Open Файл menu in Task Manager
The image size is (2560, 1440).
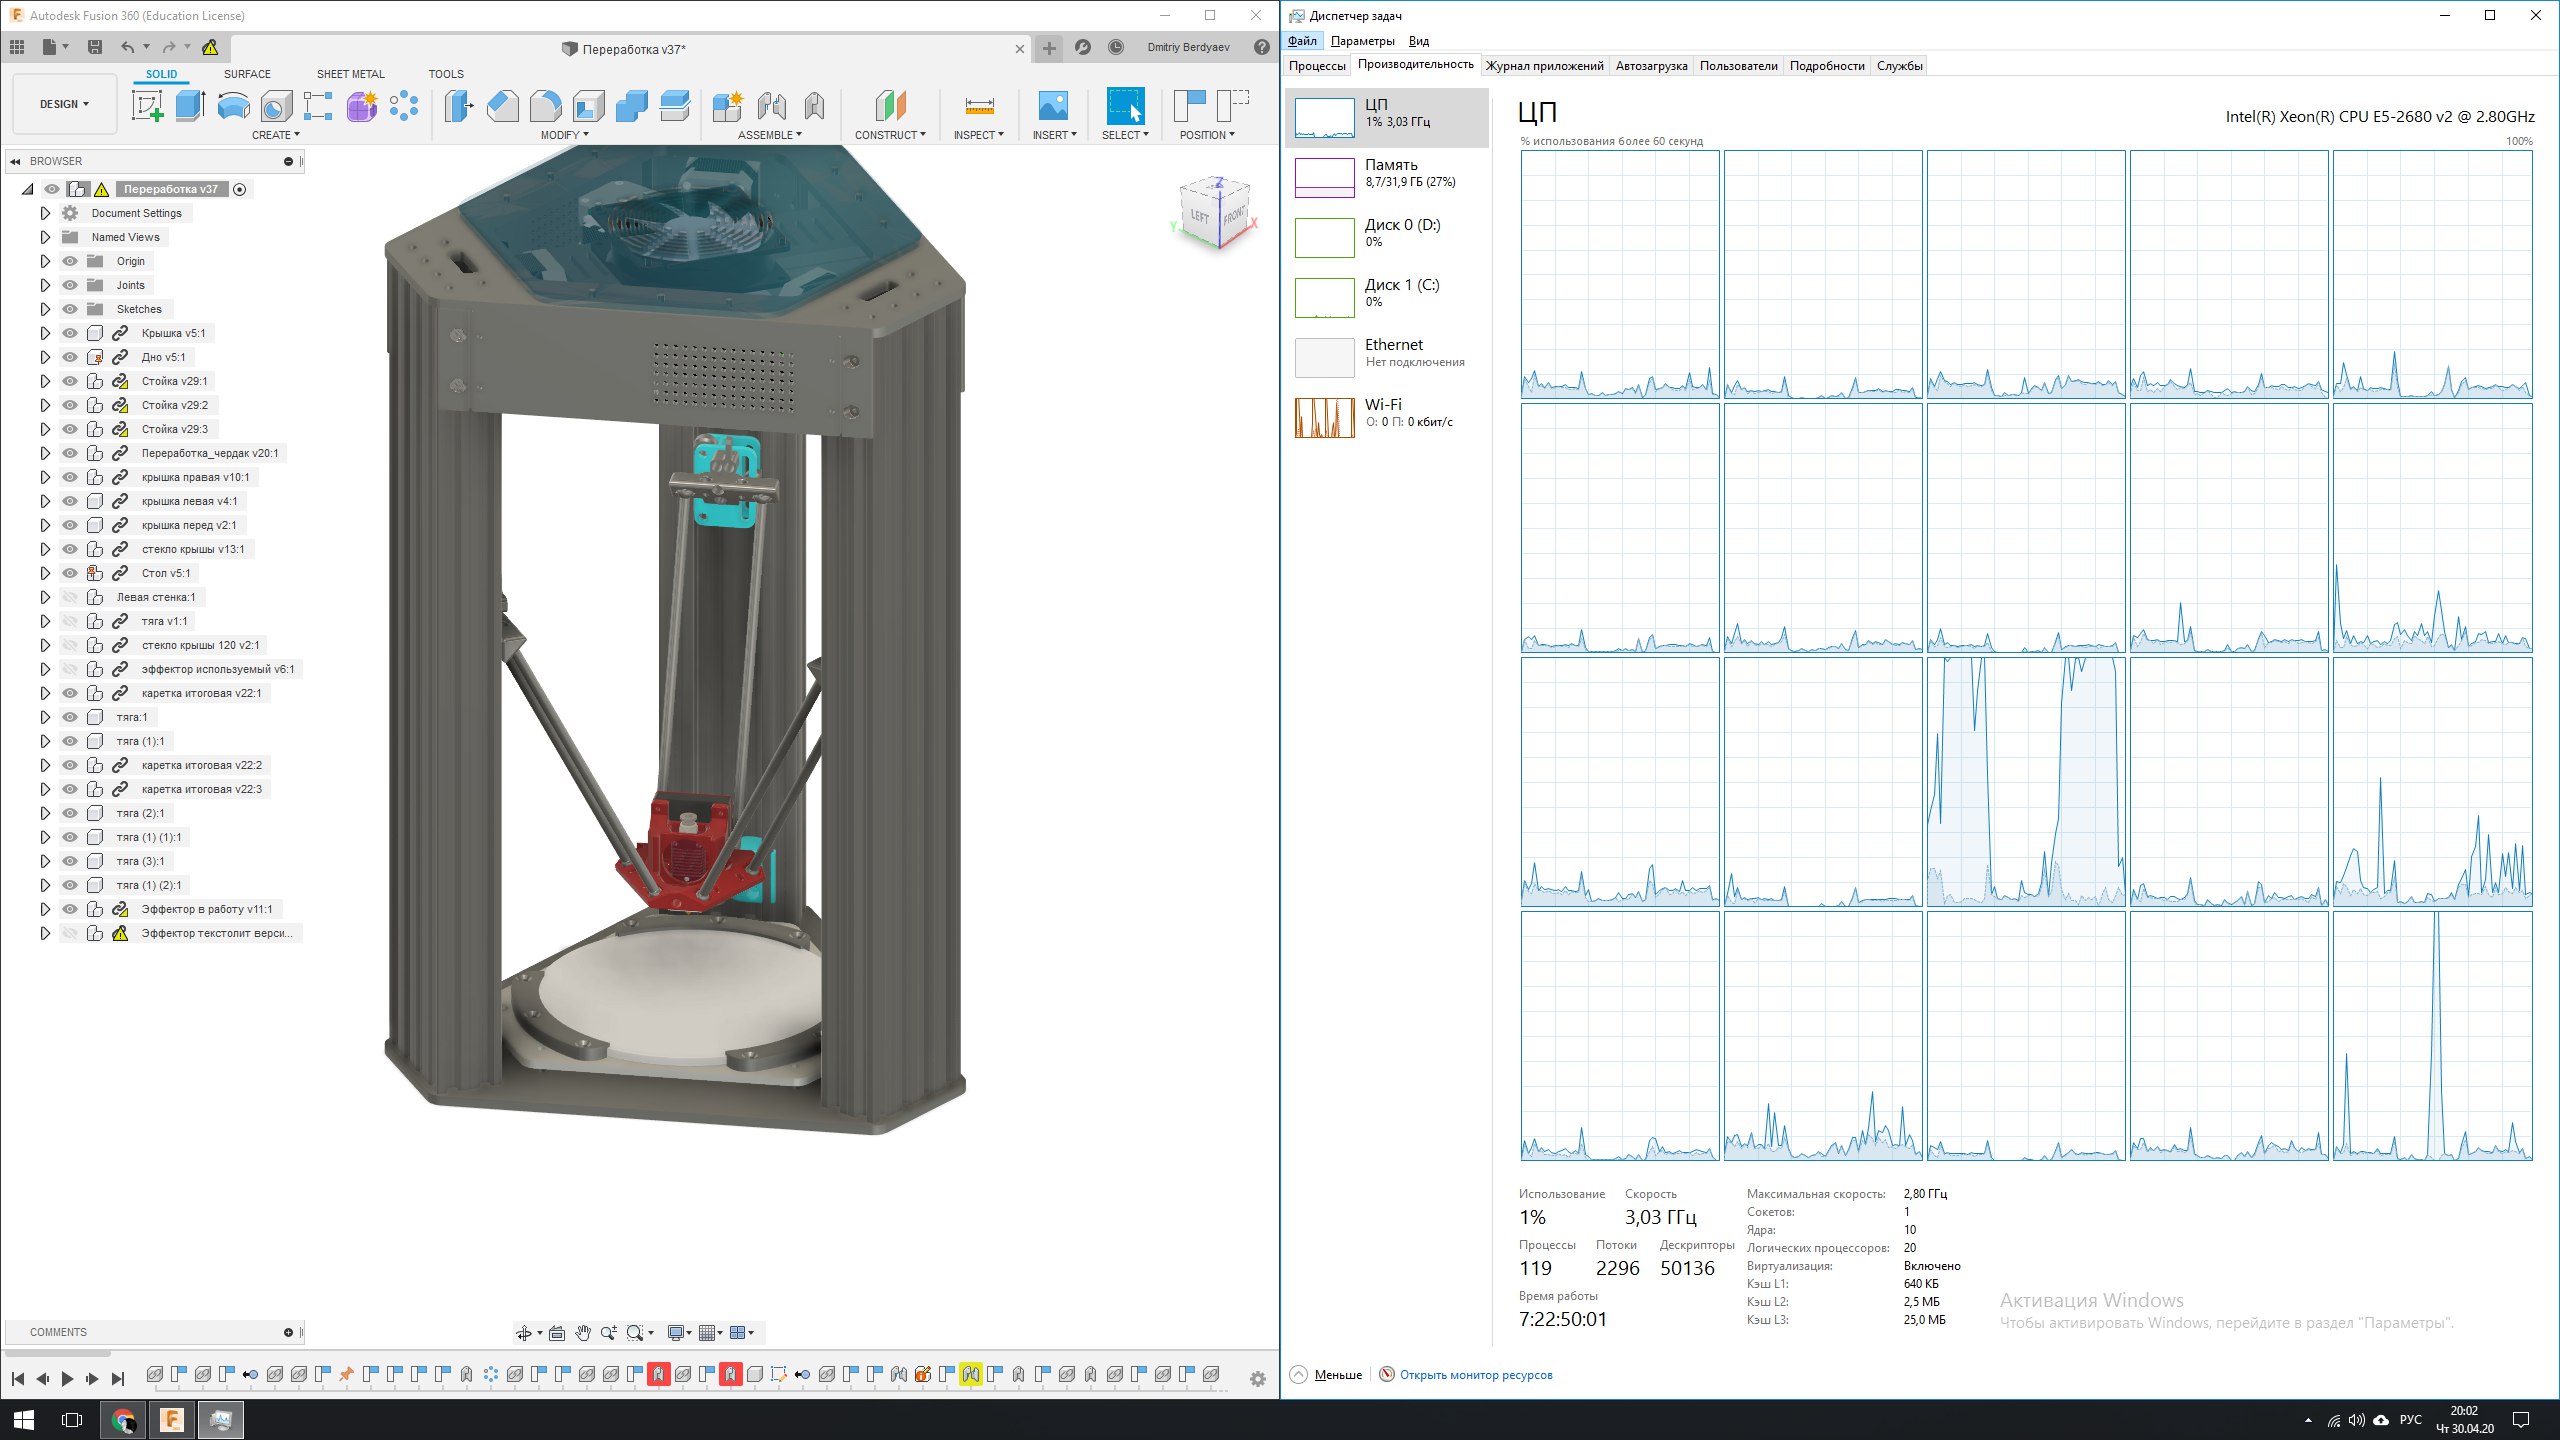[x=1302, y=41]
